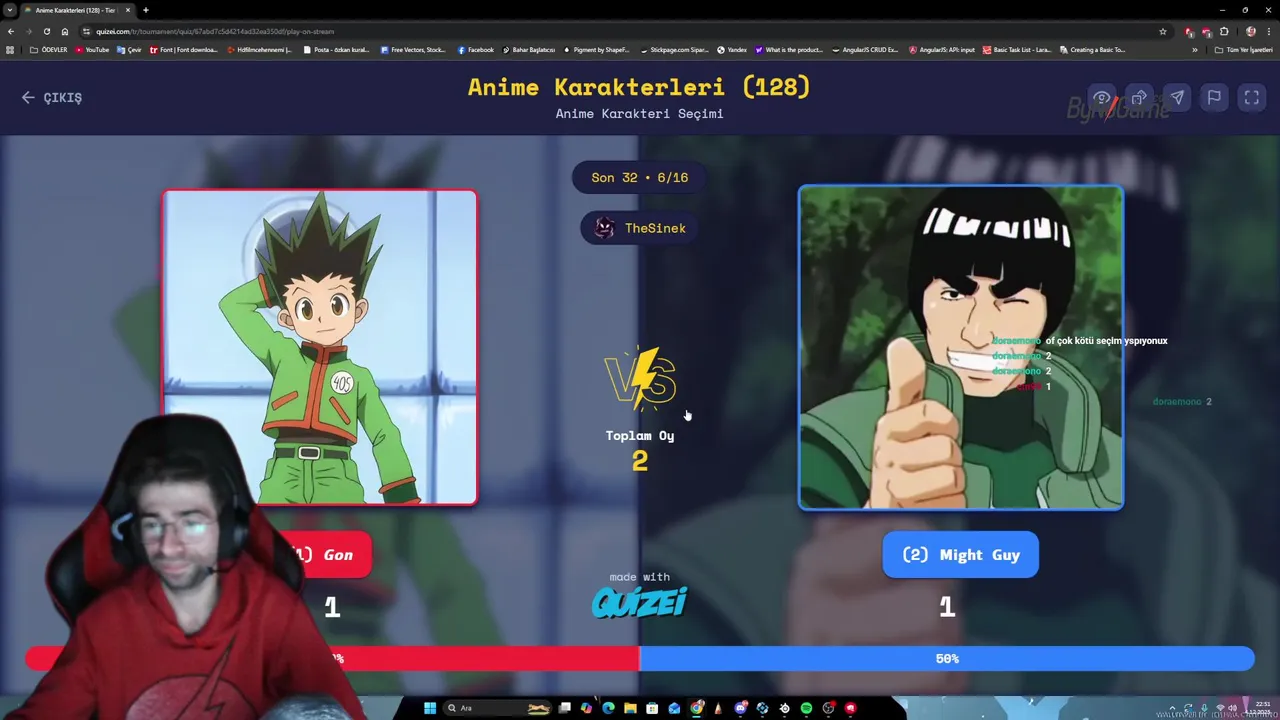
Task: Open the tab search dropdown arrow
Action: [x=9, y=10]
